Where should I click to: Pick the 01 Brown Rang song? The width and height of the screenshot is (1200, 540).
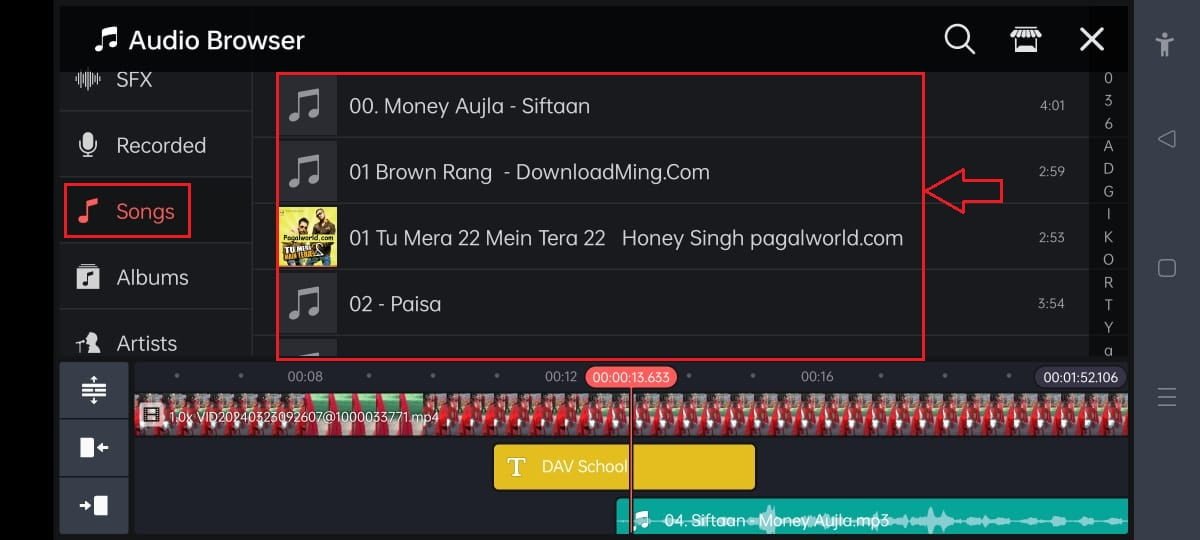click(600, 171)
